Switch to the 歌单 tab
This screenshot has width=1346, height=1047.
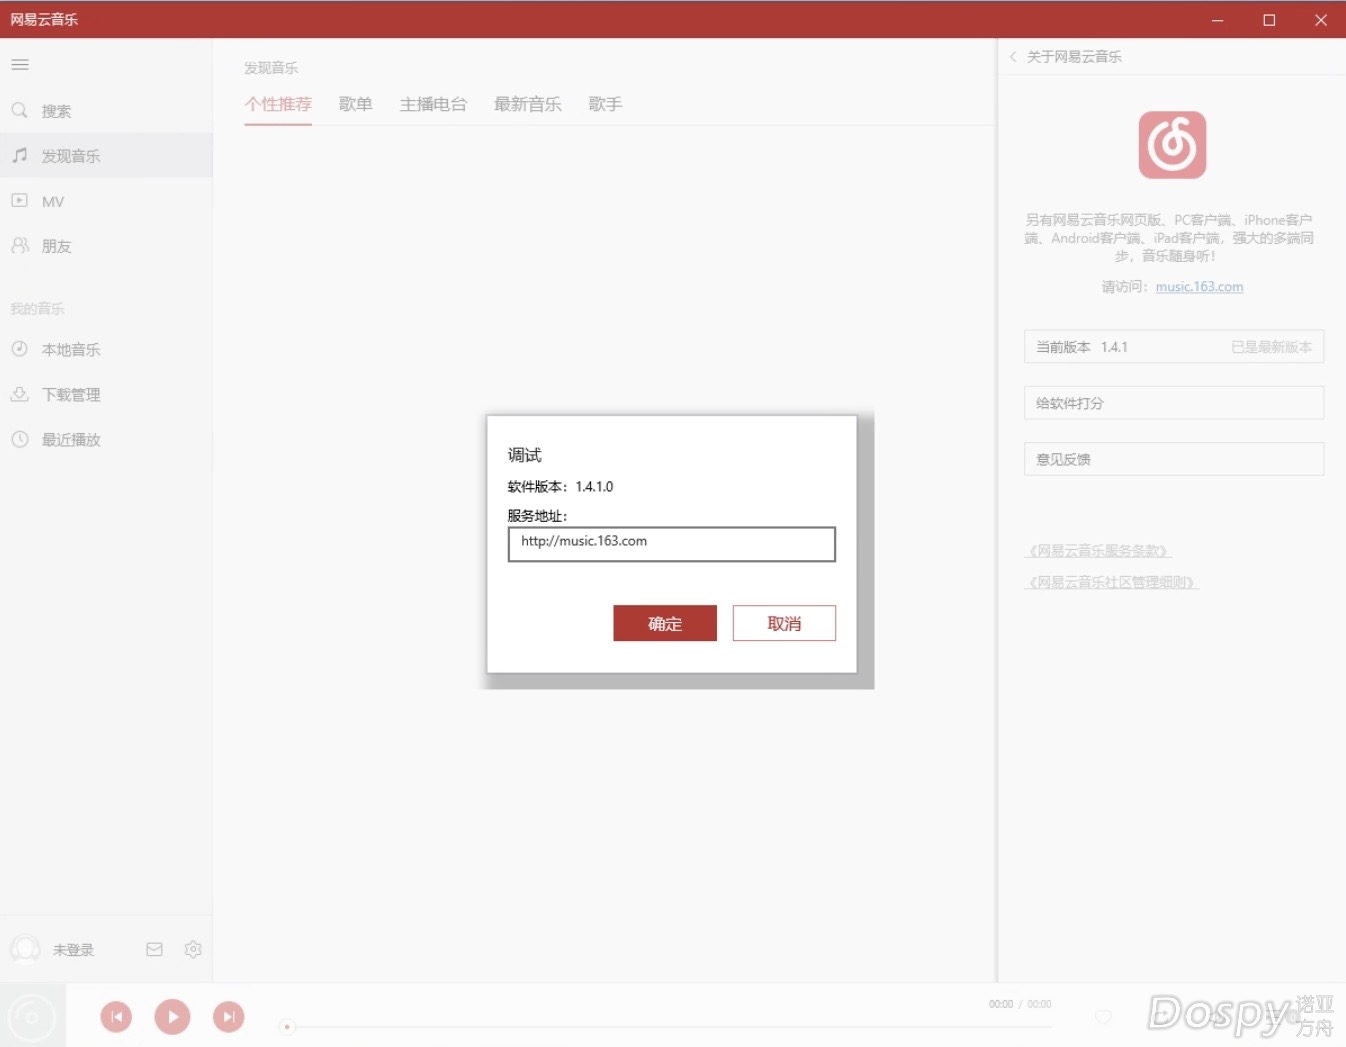click(x=355, y=104)
